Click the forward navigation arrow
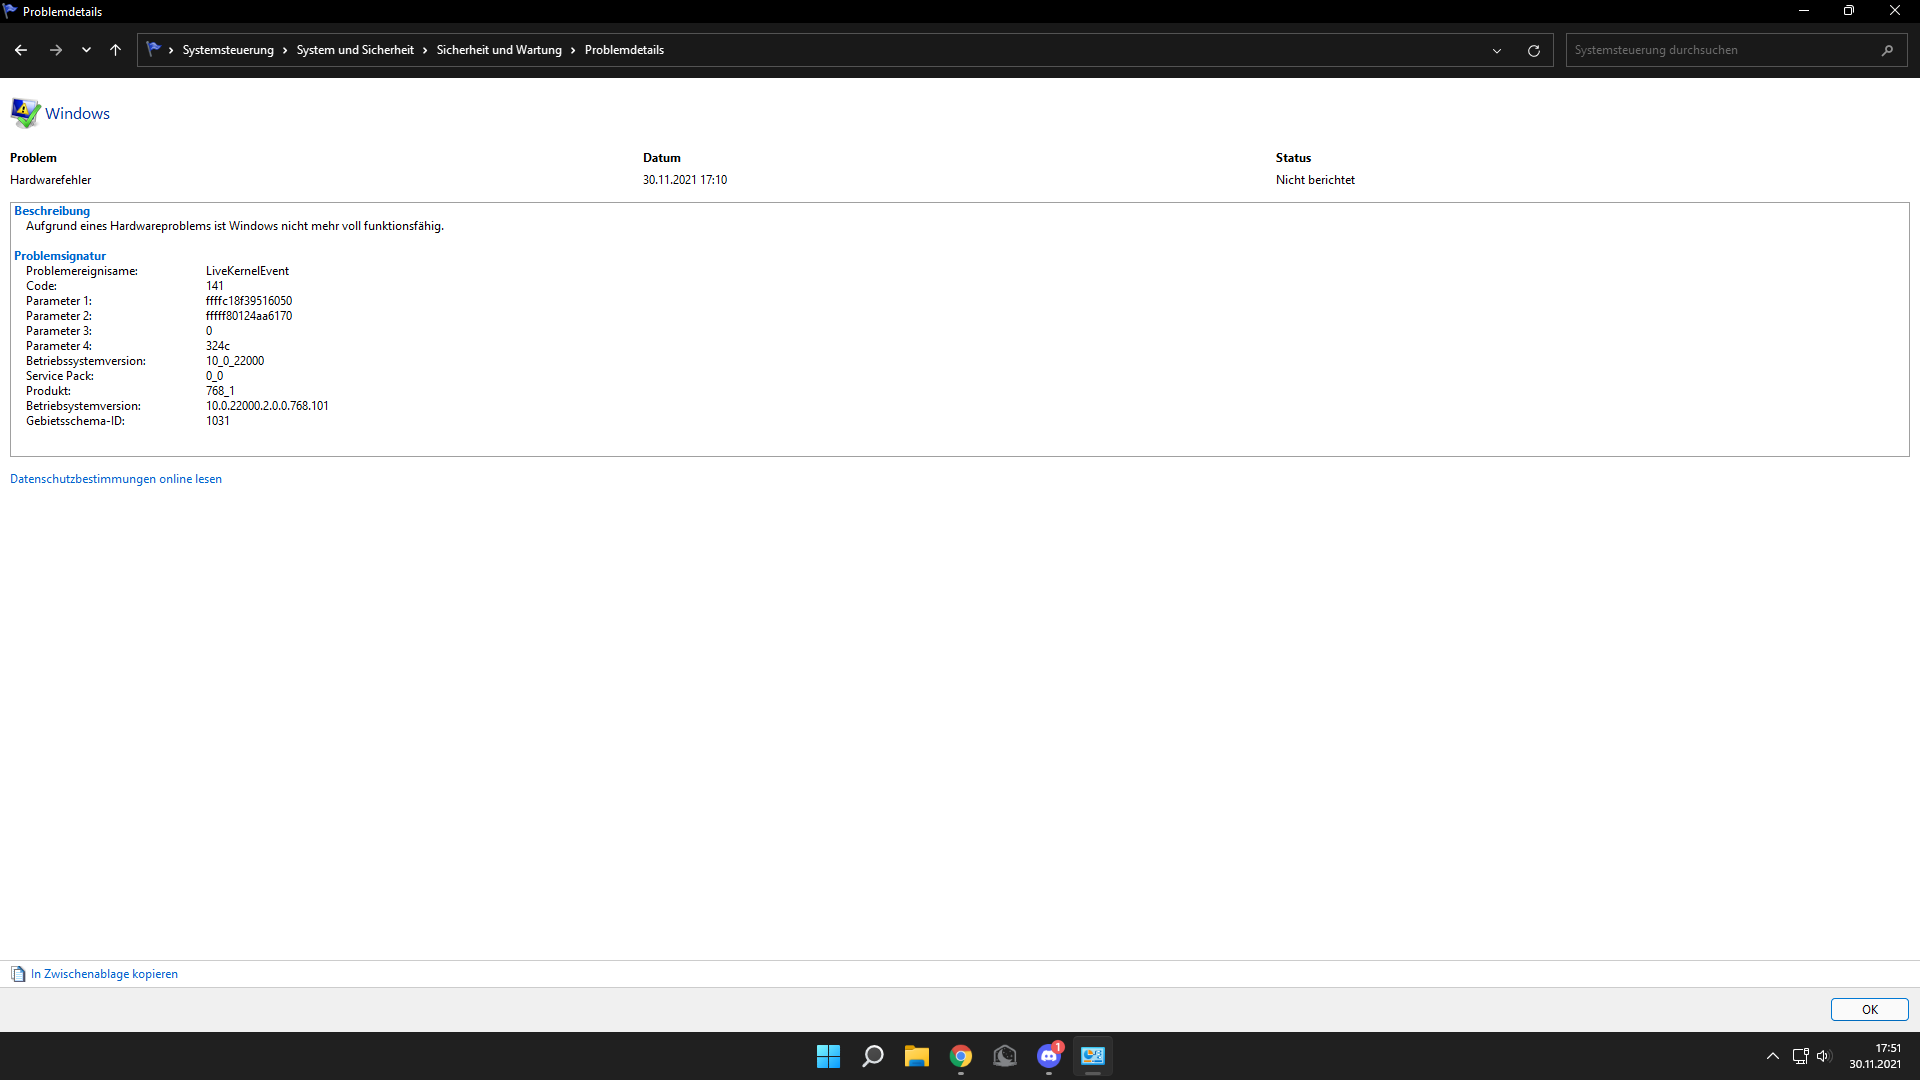1920x1080 pixels. click(56, 50)
